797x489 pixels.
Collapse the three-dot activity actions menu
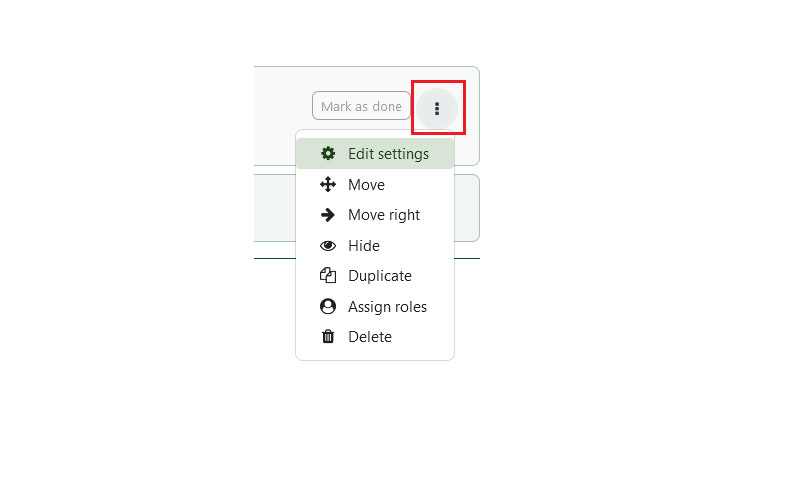(x=437, y=108)
